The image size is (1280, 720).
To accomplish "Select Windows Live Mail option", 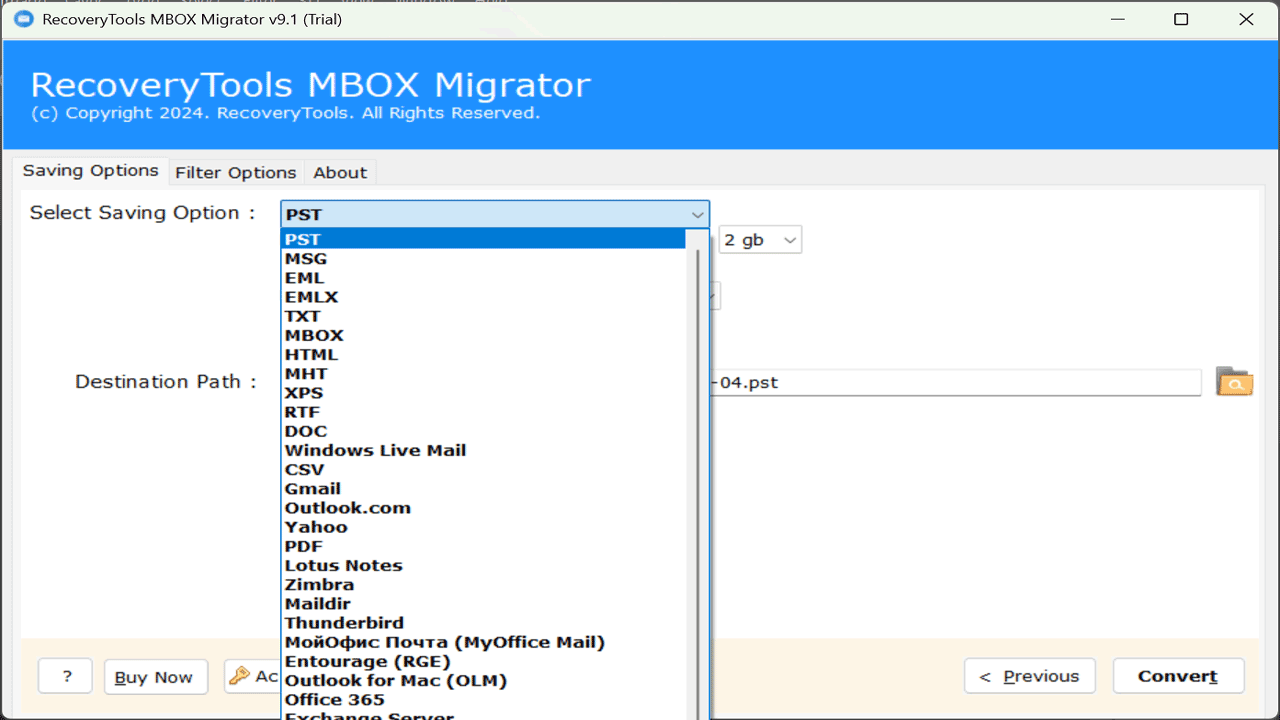I will click(x=483, y=450).
